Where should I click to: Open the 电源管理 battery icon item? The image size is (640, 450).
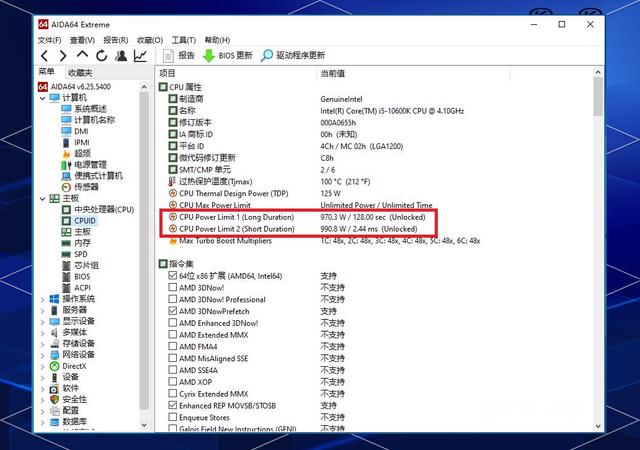pos(84,165)
